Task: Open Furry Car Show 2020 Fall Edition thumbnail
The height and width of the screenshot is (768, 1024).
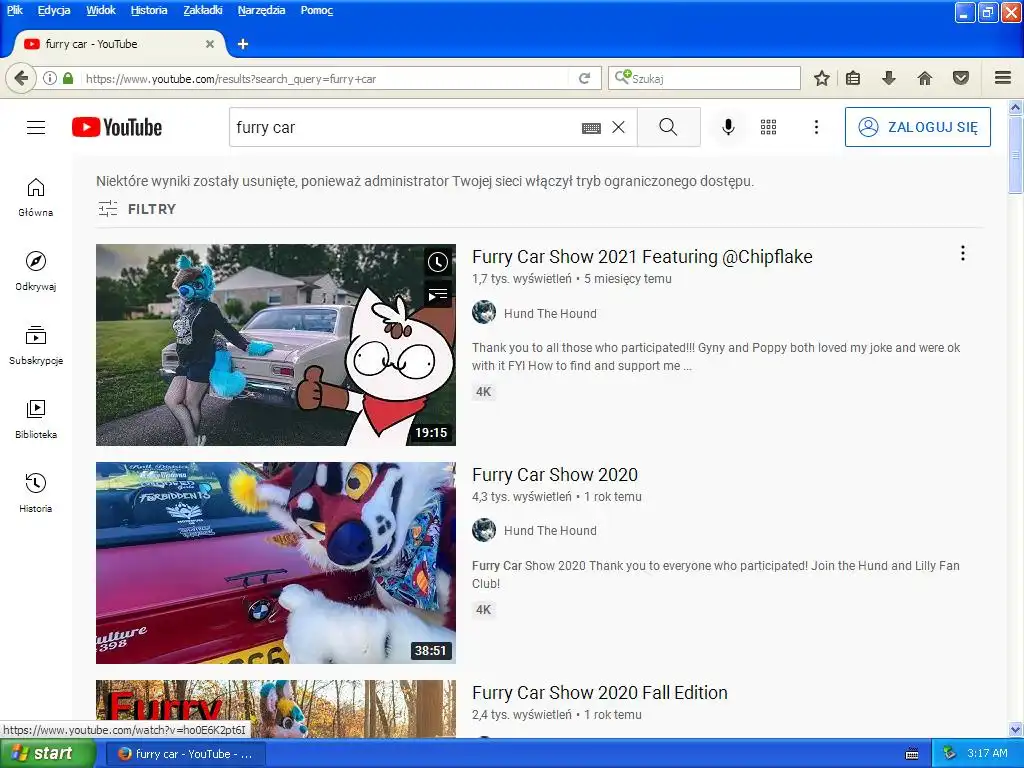Action: [276, 709]
